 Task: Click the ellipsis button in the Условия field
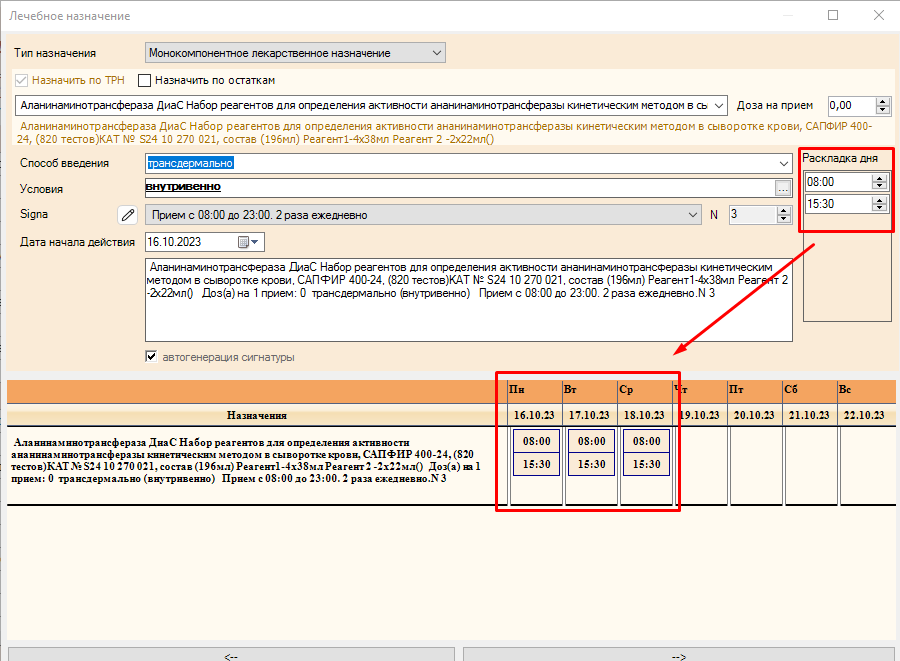pos(782,188)
